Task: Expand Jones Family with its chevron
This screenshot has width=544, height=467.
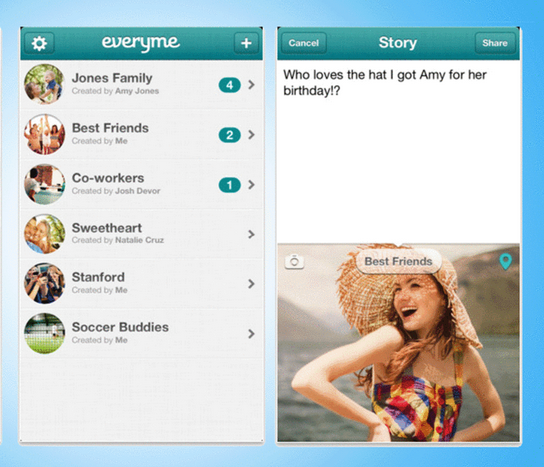Action: pyautogui.click(x=252, y=85)
